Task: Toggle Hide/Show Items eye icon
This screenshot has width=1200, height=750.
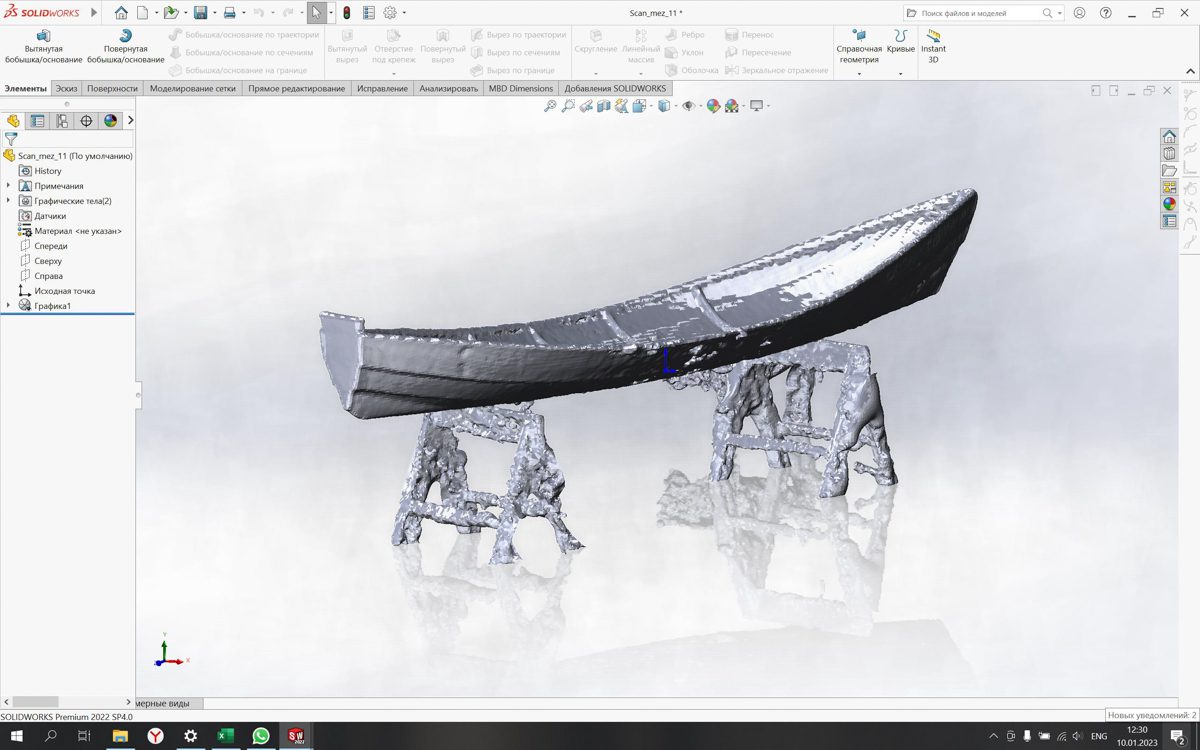Action: click(688, 106)
